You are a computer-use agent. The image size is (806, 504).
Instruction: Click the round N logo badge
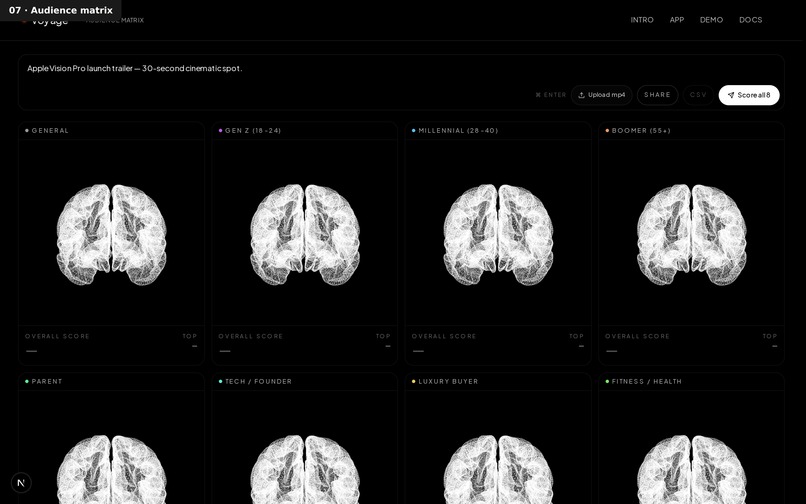21,483
